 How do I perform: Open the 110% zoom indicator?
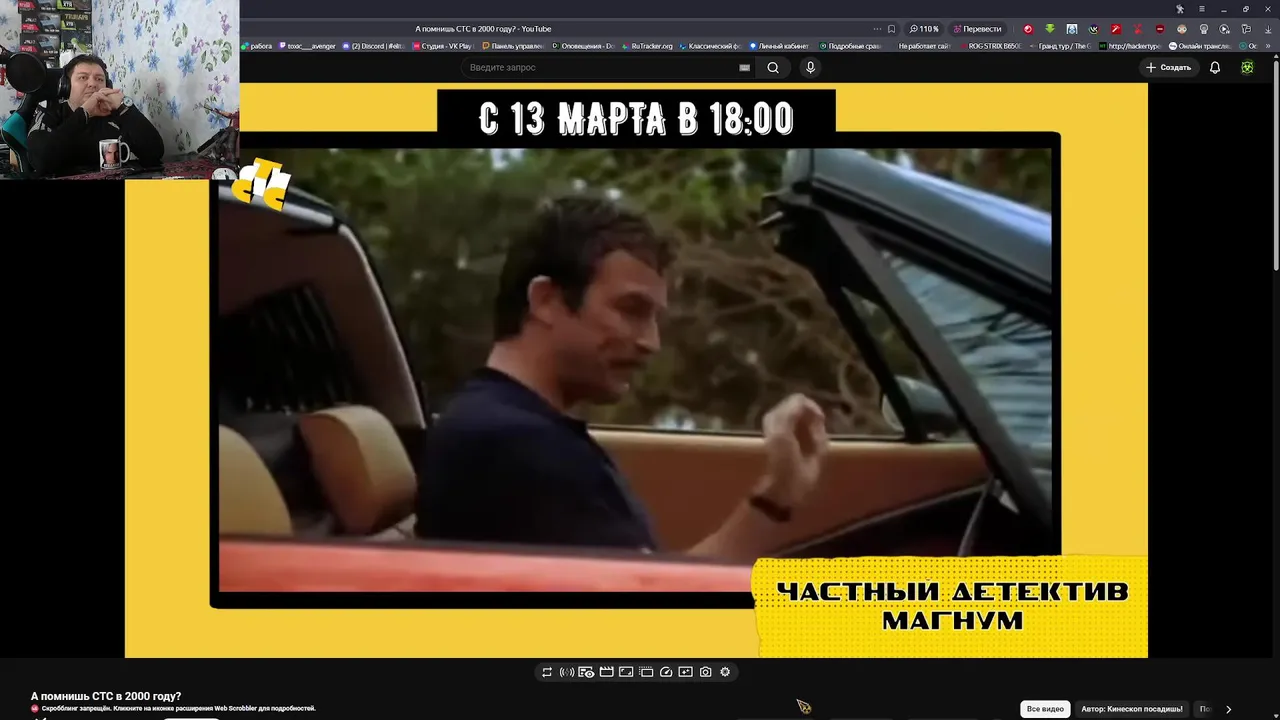(924, 29)
